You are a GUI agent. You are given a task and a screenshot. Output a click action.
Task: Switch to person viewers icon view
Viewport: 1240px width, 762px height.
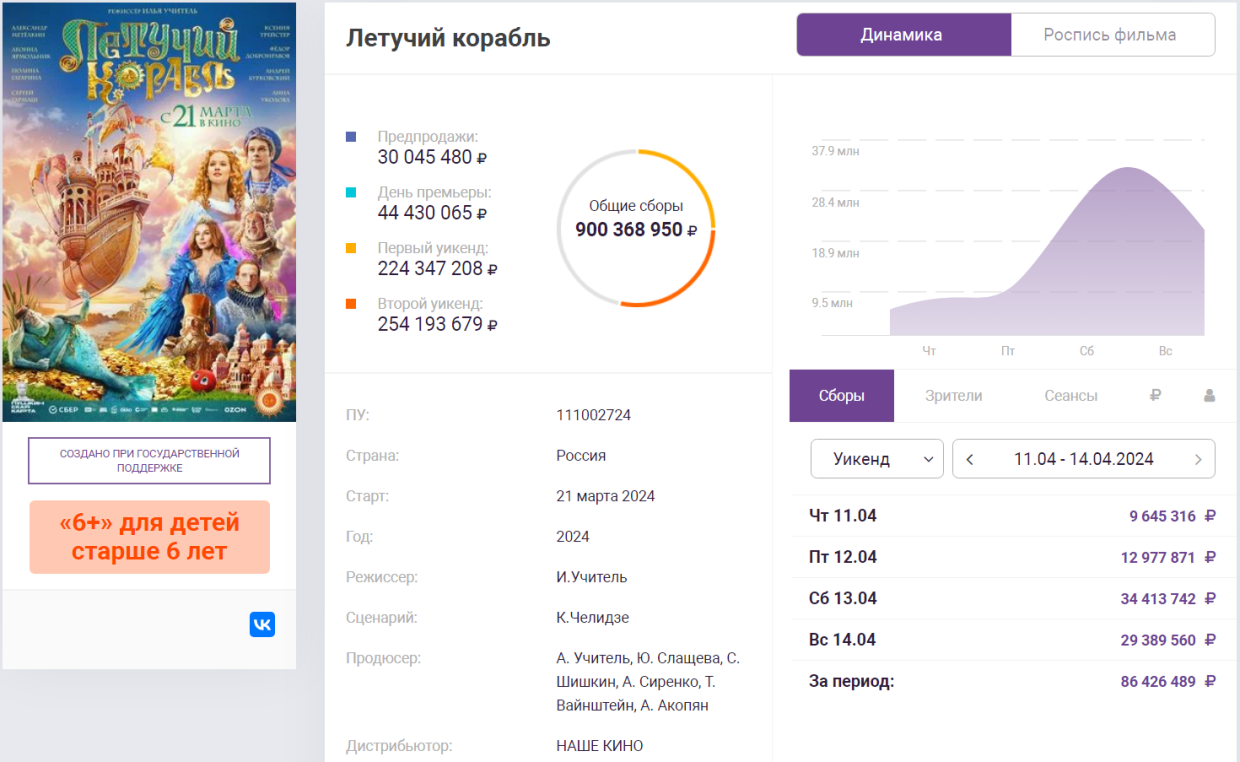pos(1209,395)
